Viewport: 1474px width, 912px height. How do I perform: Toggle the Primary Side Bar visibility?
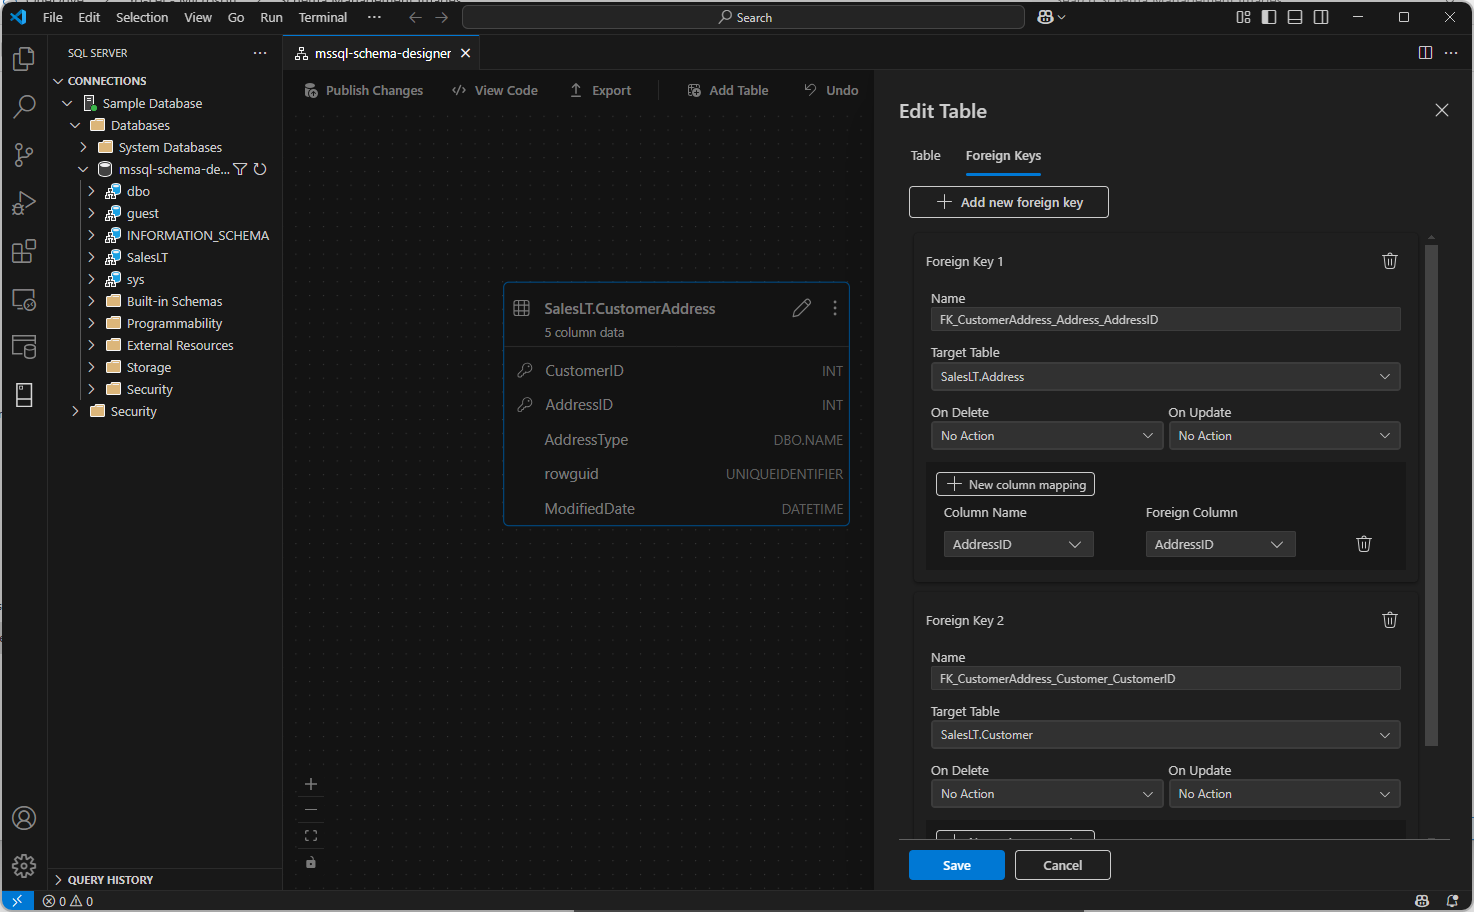1268,17
